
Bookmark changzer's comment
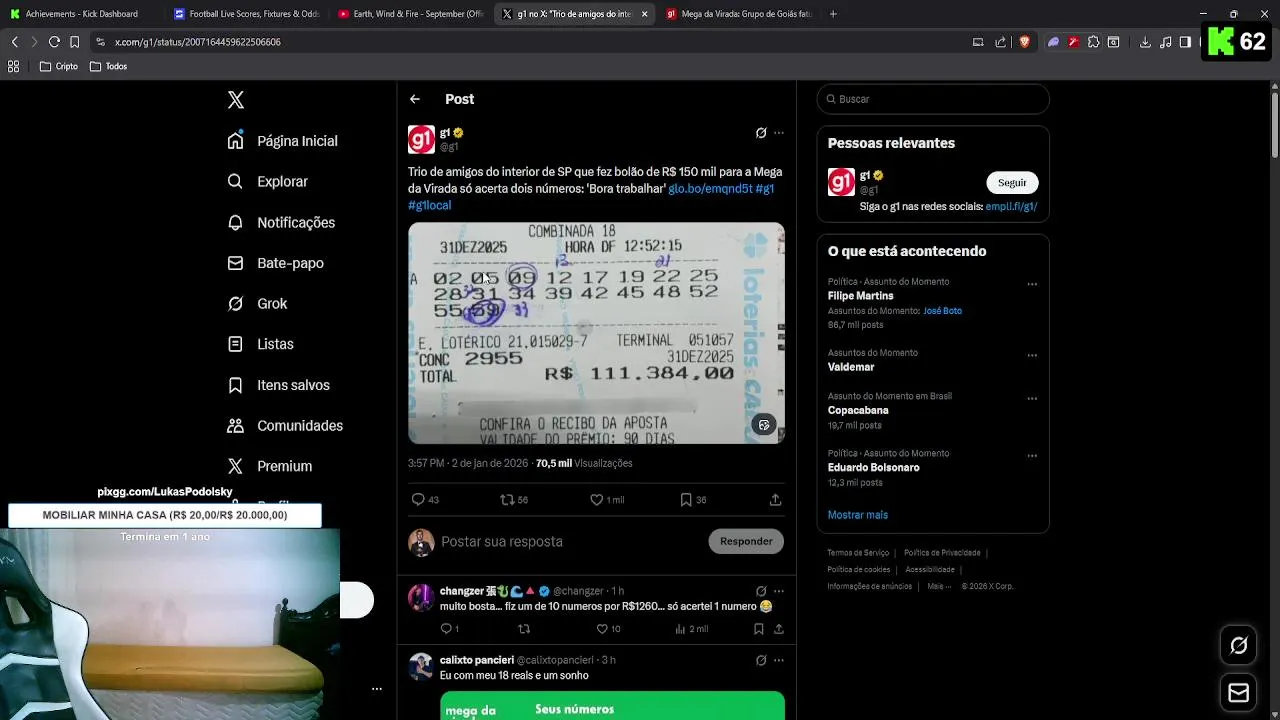(x=759, y=629)
